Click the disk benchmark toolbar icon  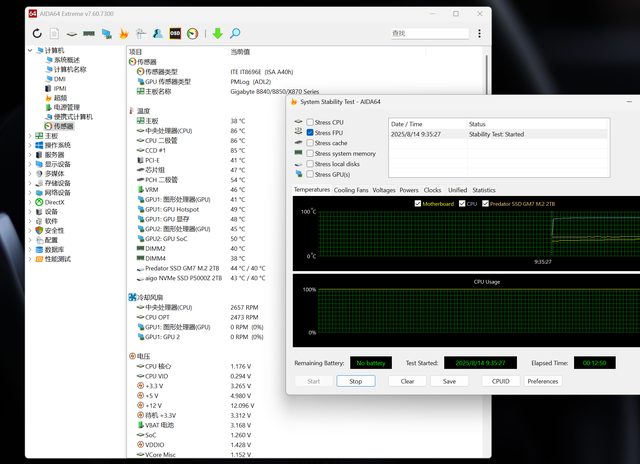72,34
